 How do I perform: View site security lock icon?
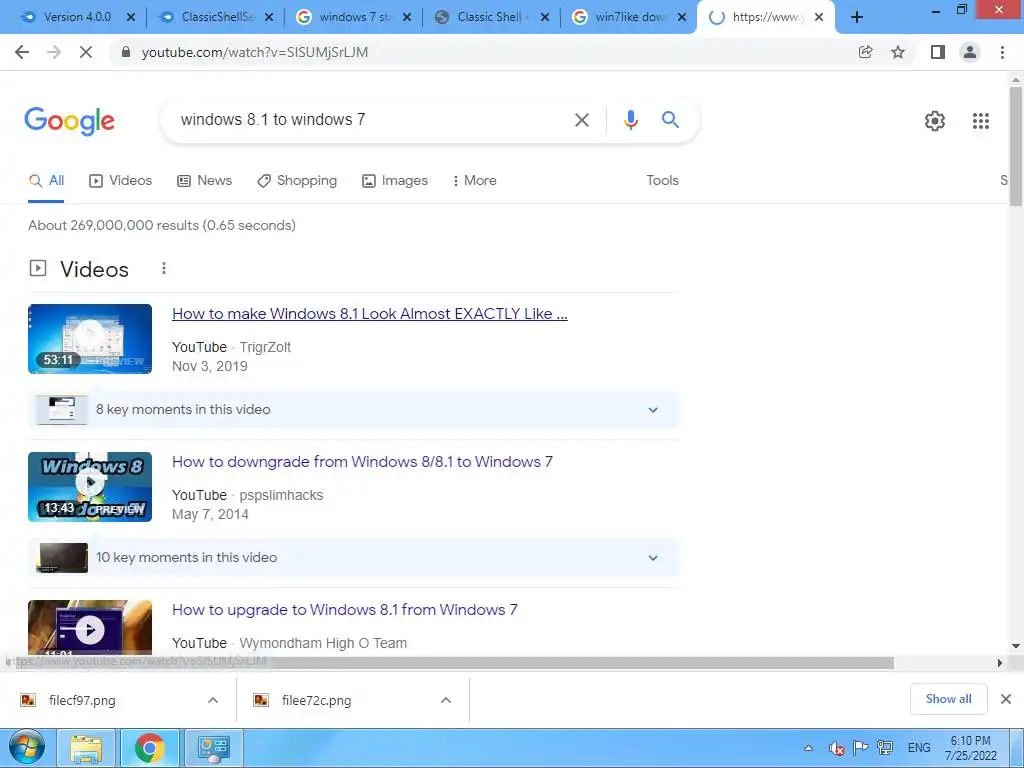point(126,52)
